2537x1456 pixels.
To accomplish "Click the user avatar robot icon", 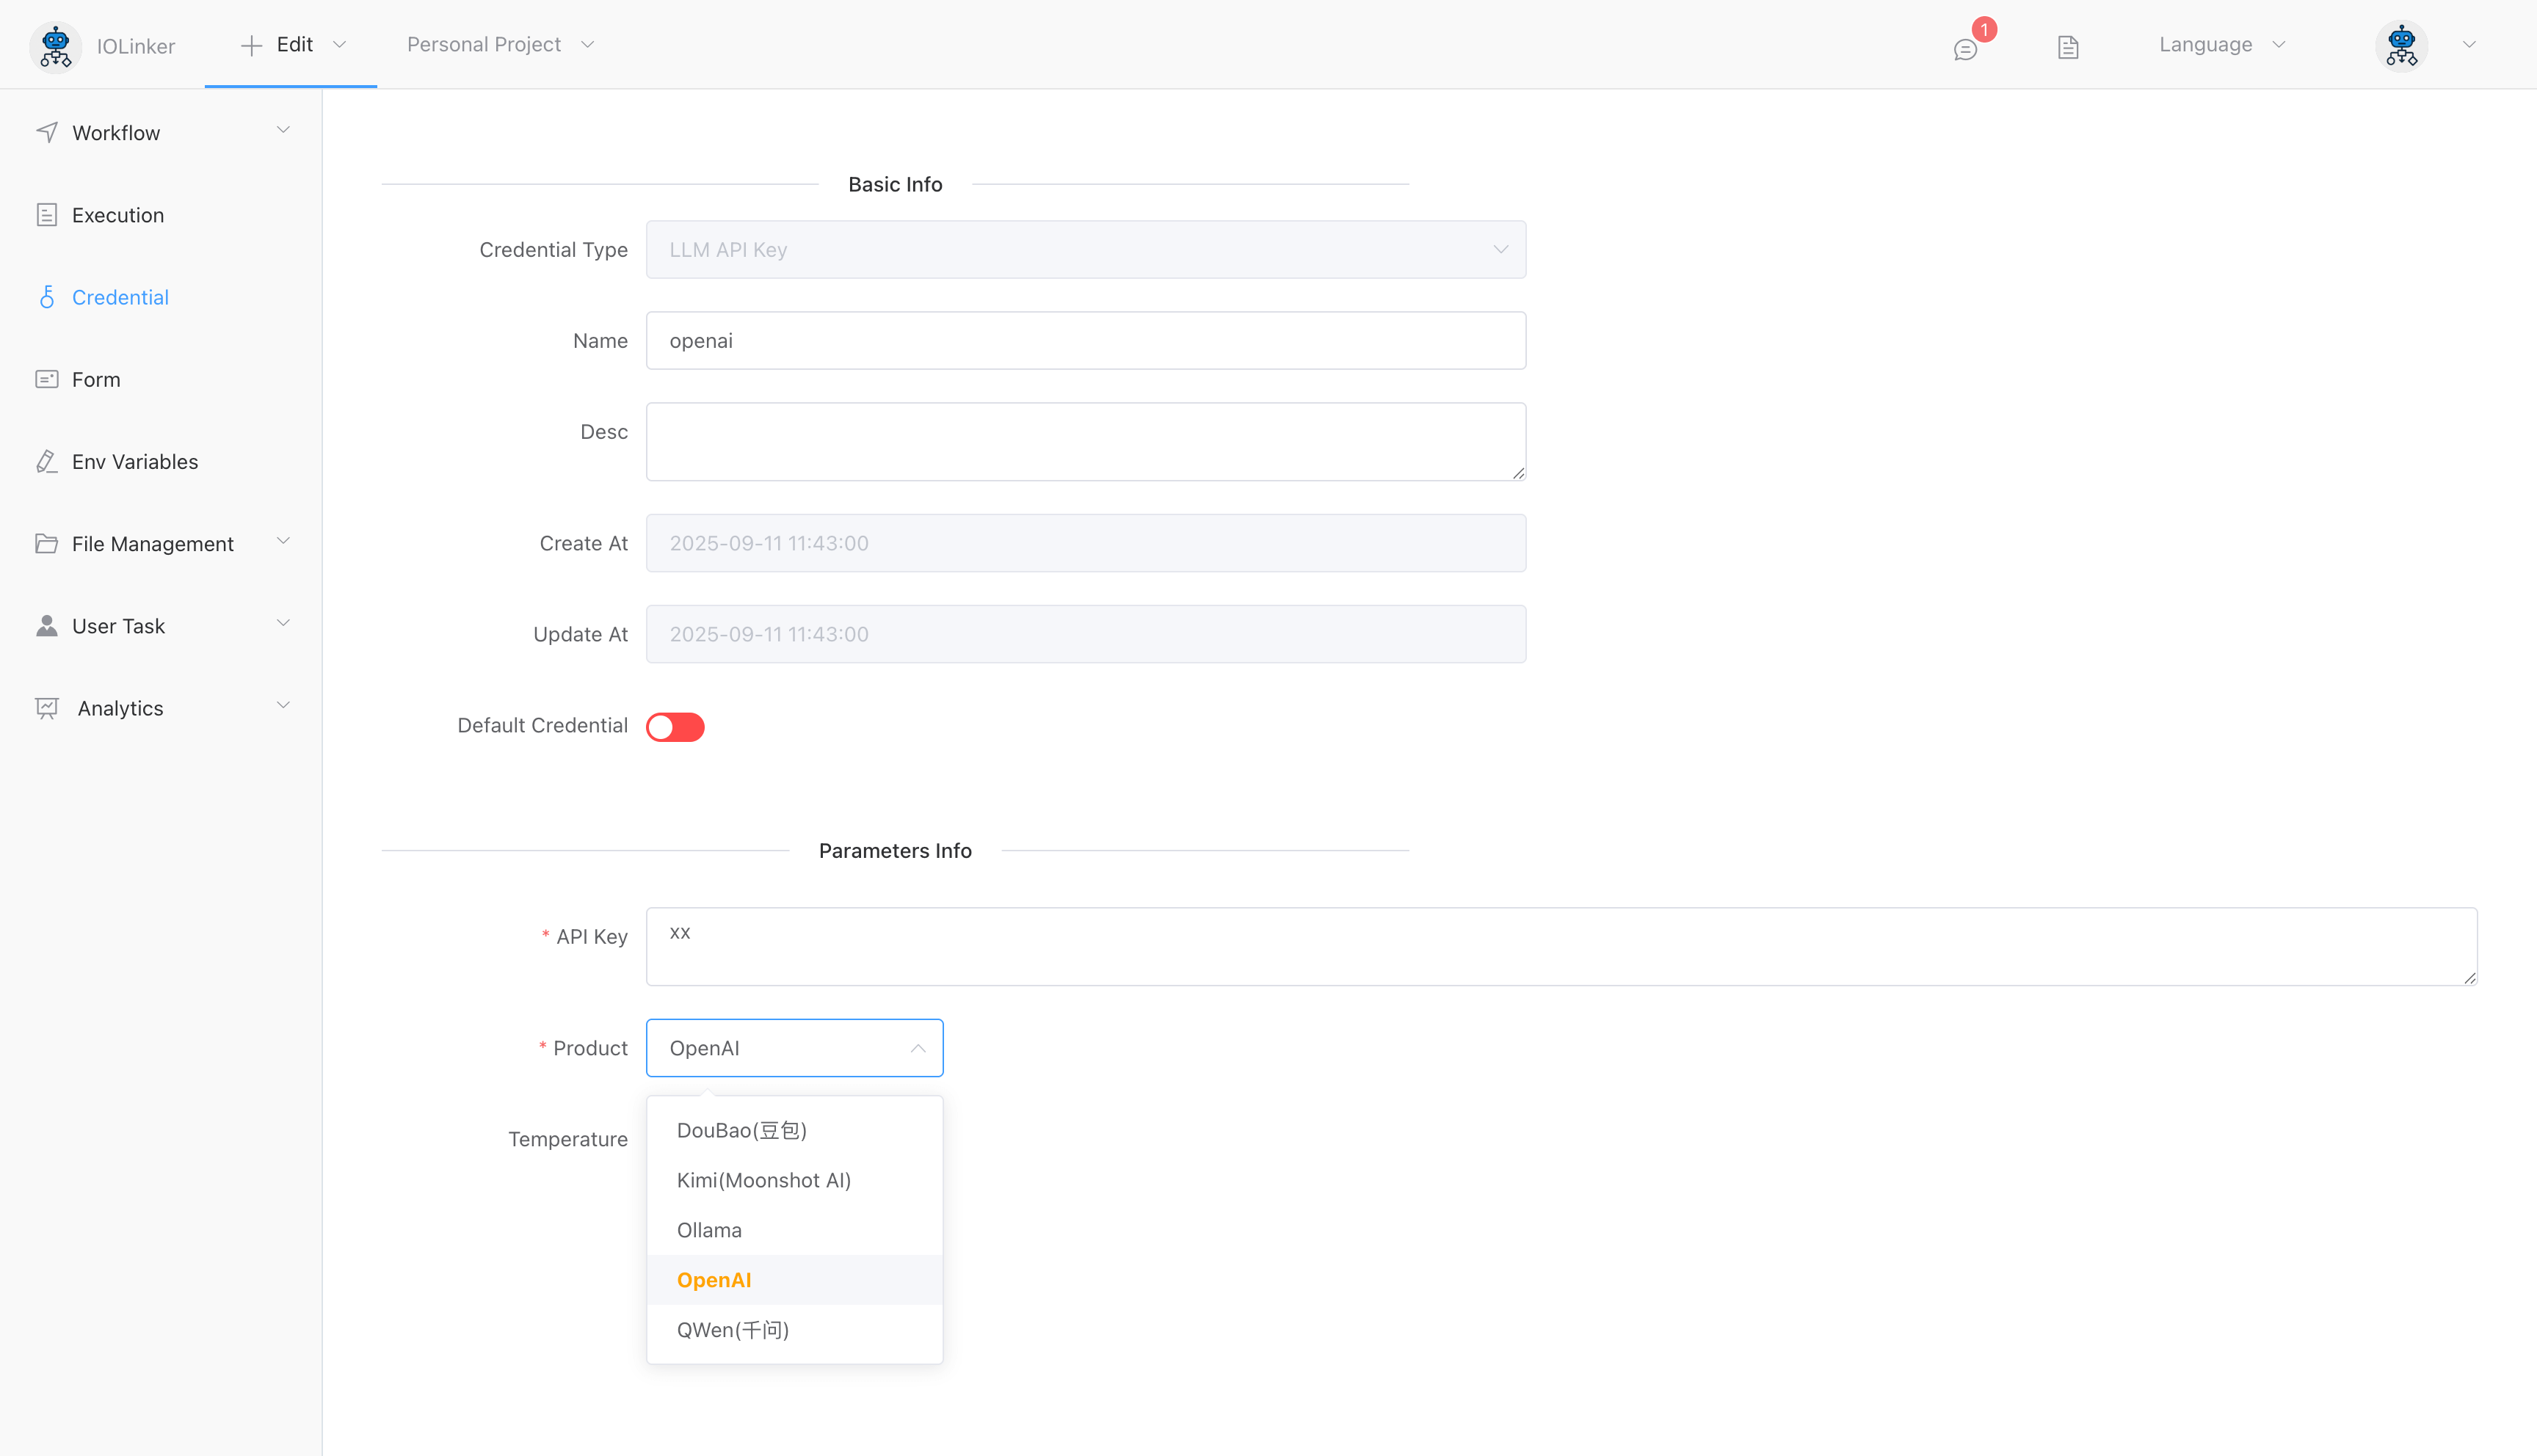I will point(2401,46).
